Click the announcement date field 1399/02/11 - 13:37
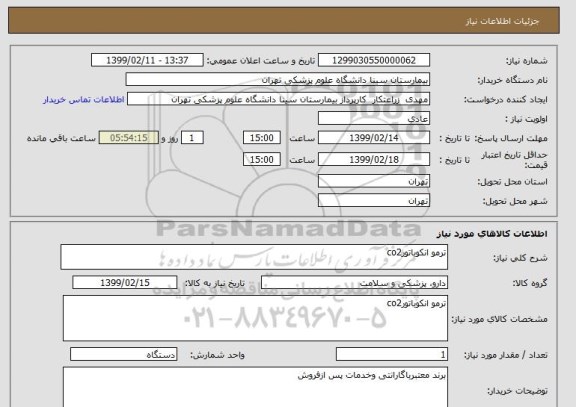Viewport: 576px width, 407px height. click(x=147, y=60)
